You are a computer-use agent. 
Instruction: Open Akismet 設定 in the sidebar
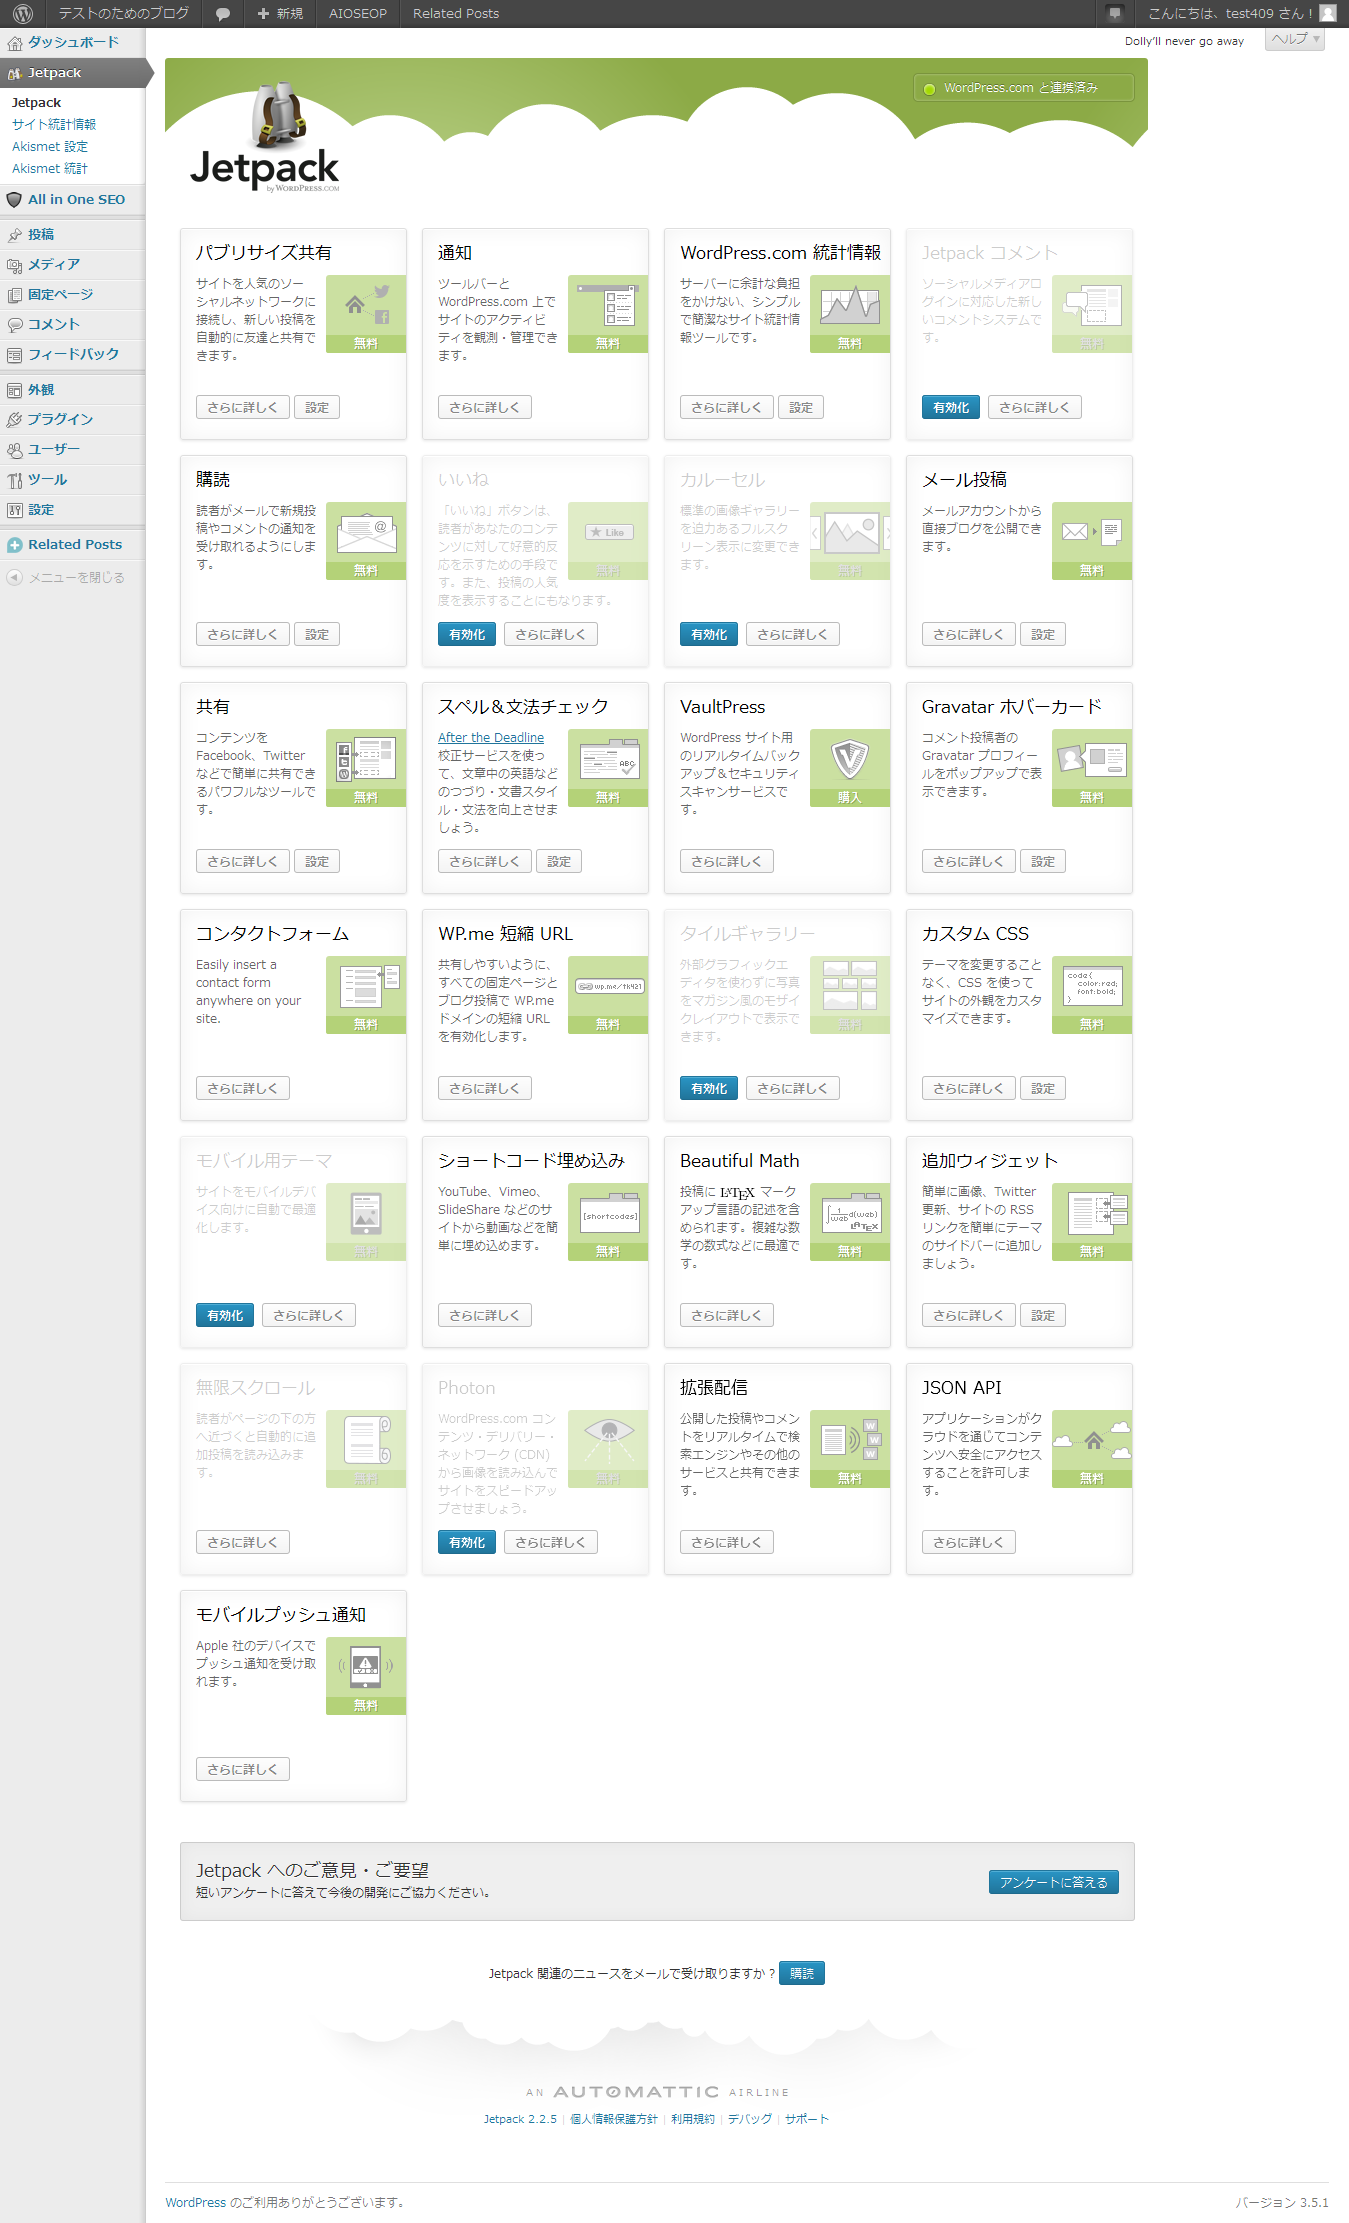coord(50,146)
